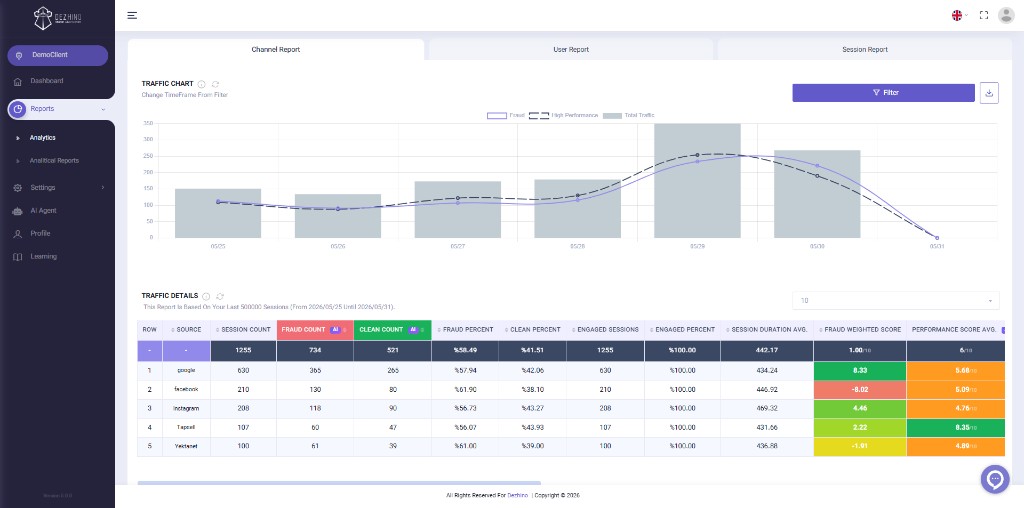Toggle High Performance series in legend
The height and width of the screenshot is (508, 1024).
(563, 116)
